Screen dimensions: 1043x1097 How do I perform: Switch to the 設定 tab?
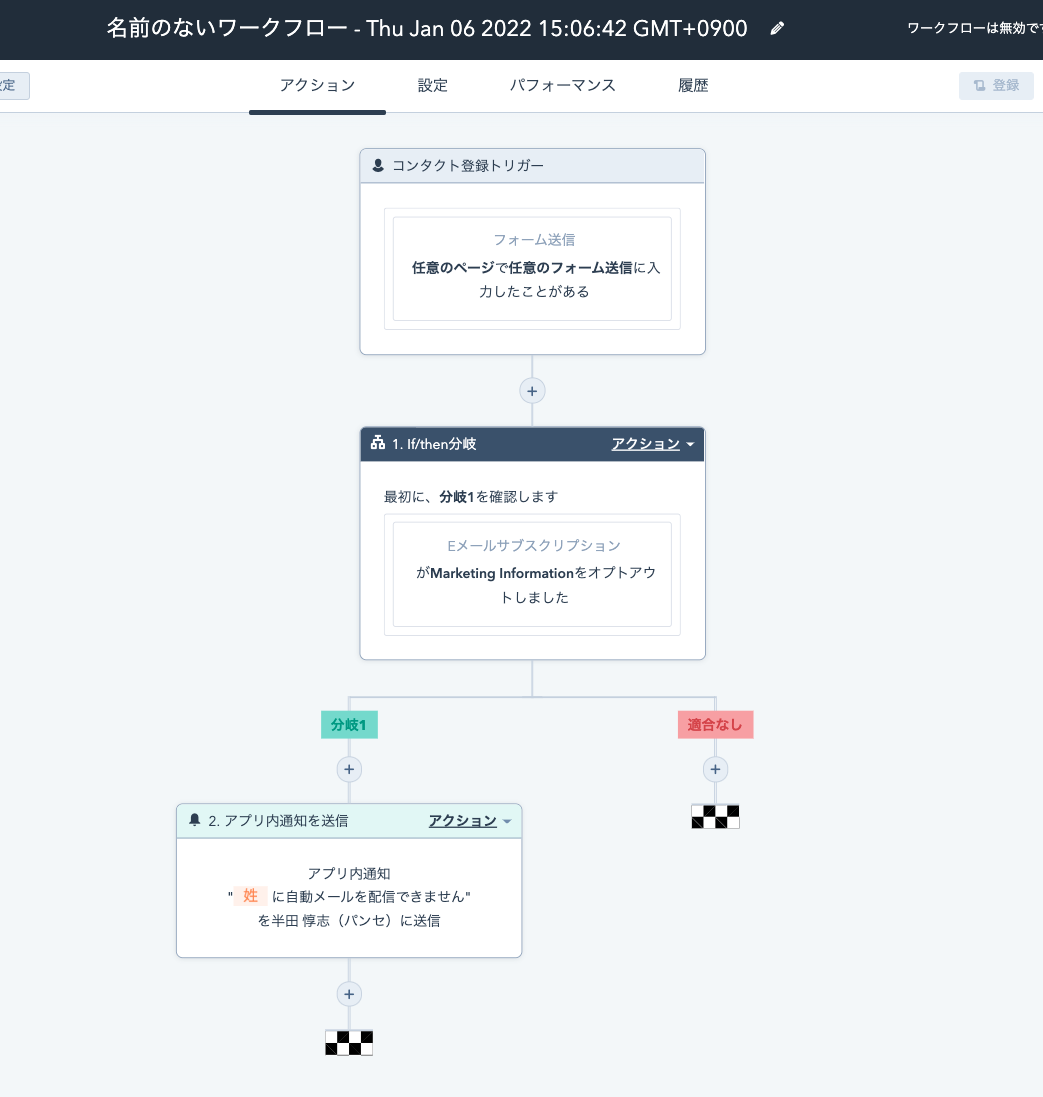pos(433,86)
